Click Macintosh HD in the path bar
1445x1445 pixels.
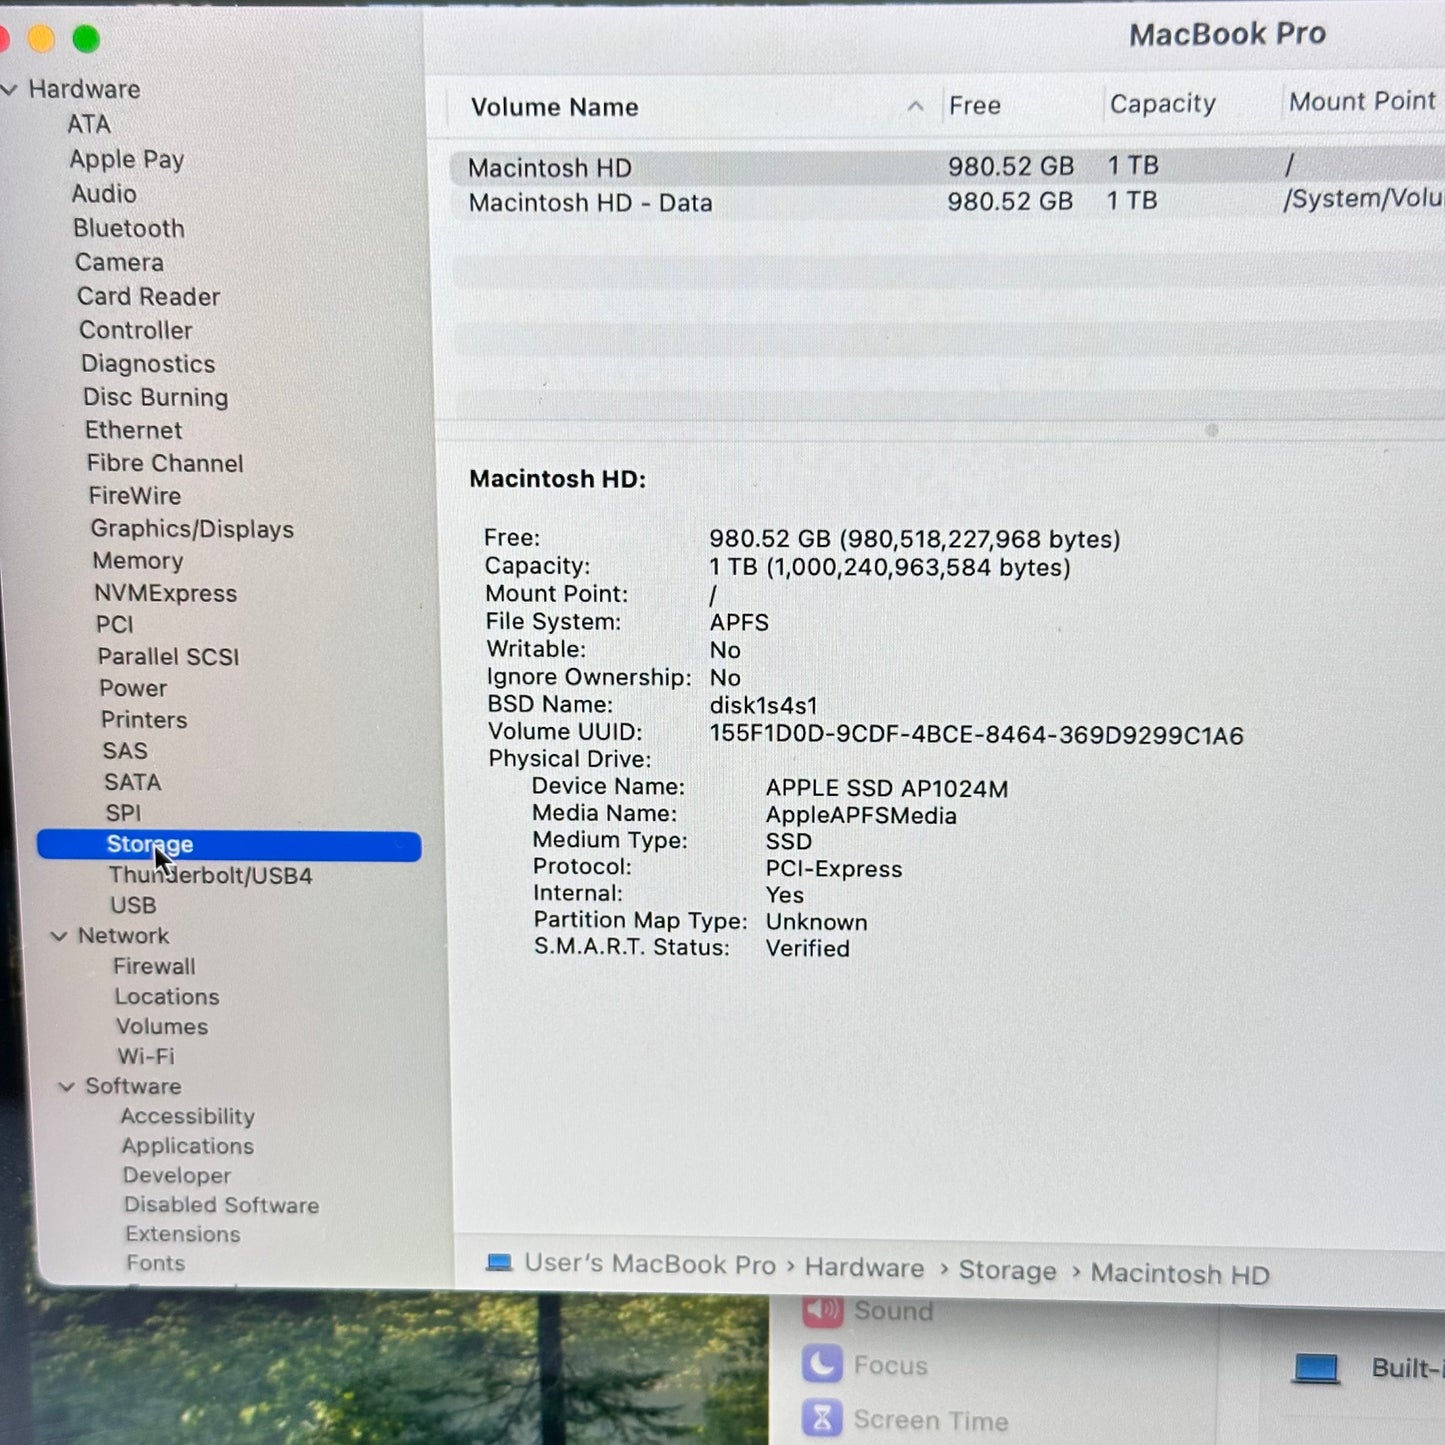click(1180, 1274)
